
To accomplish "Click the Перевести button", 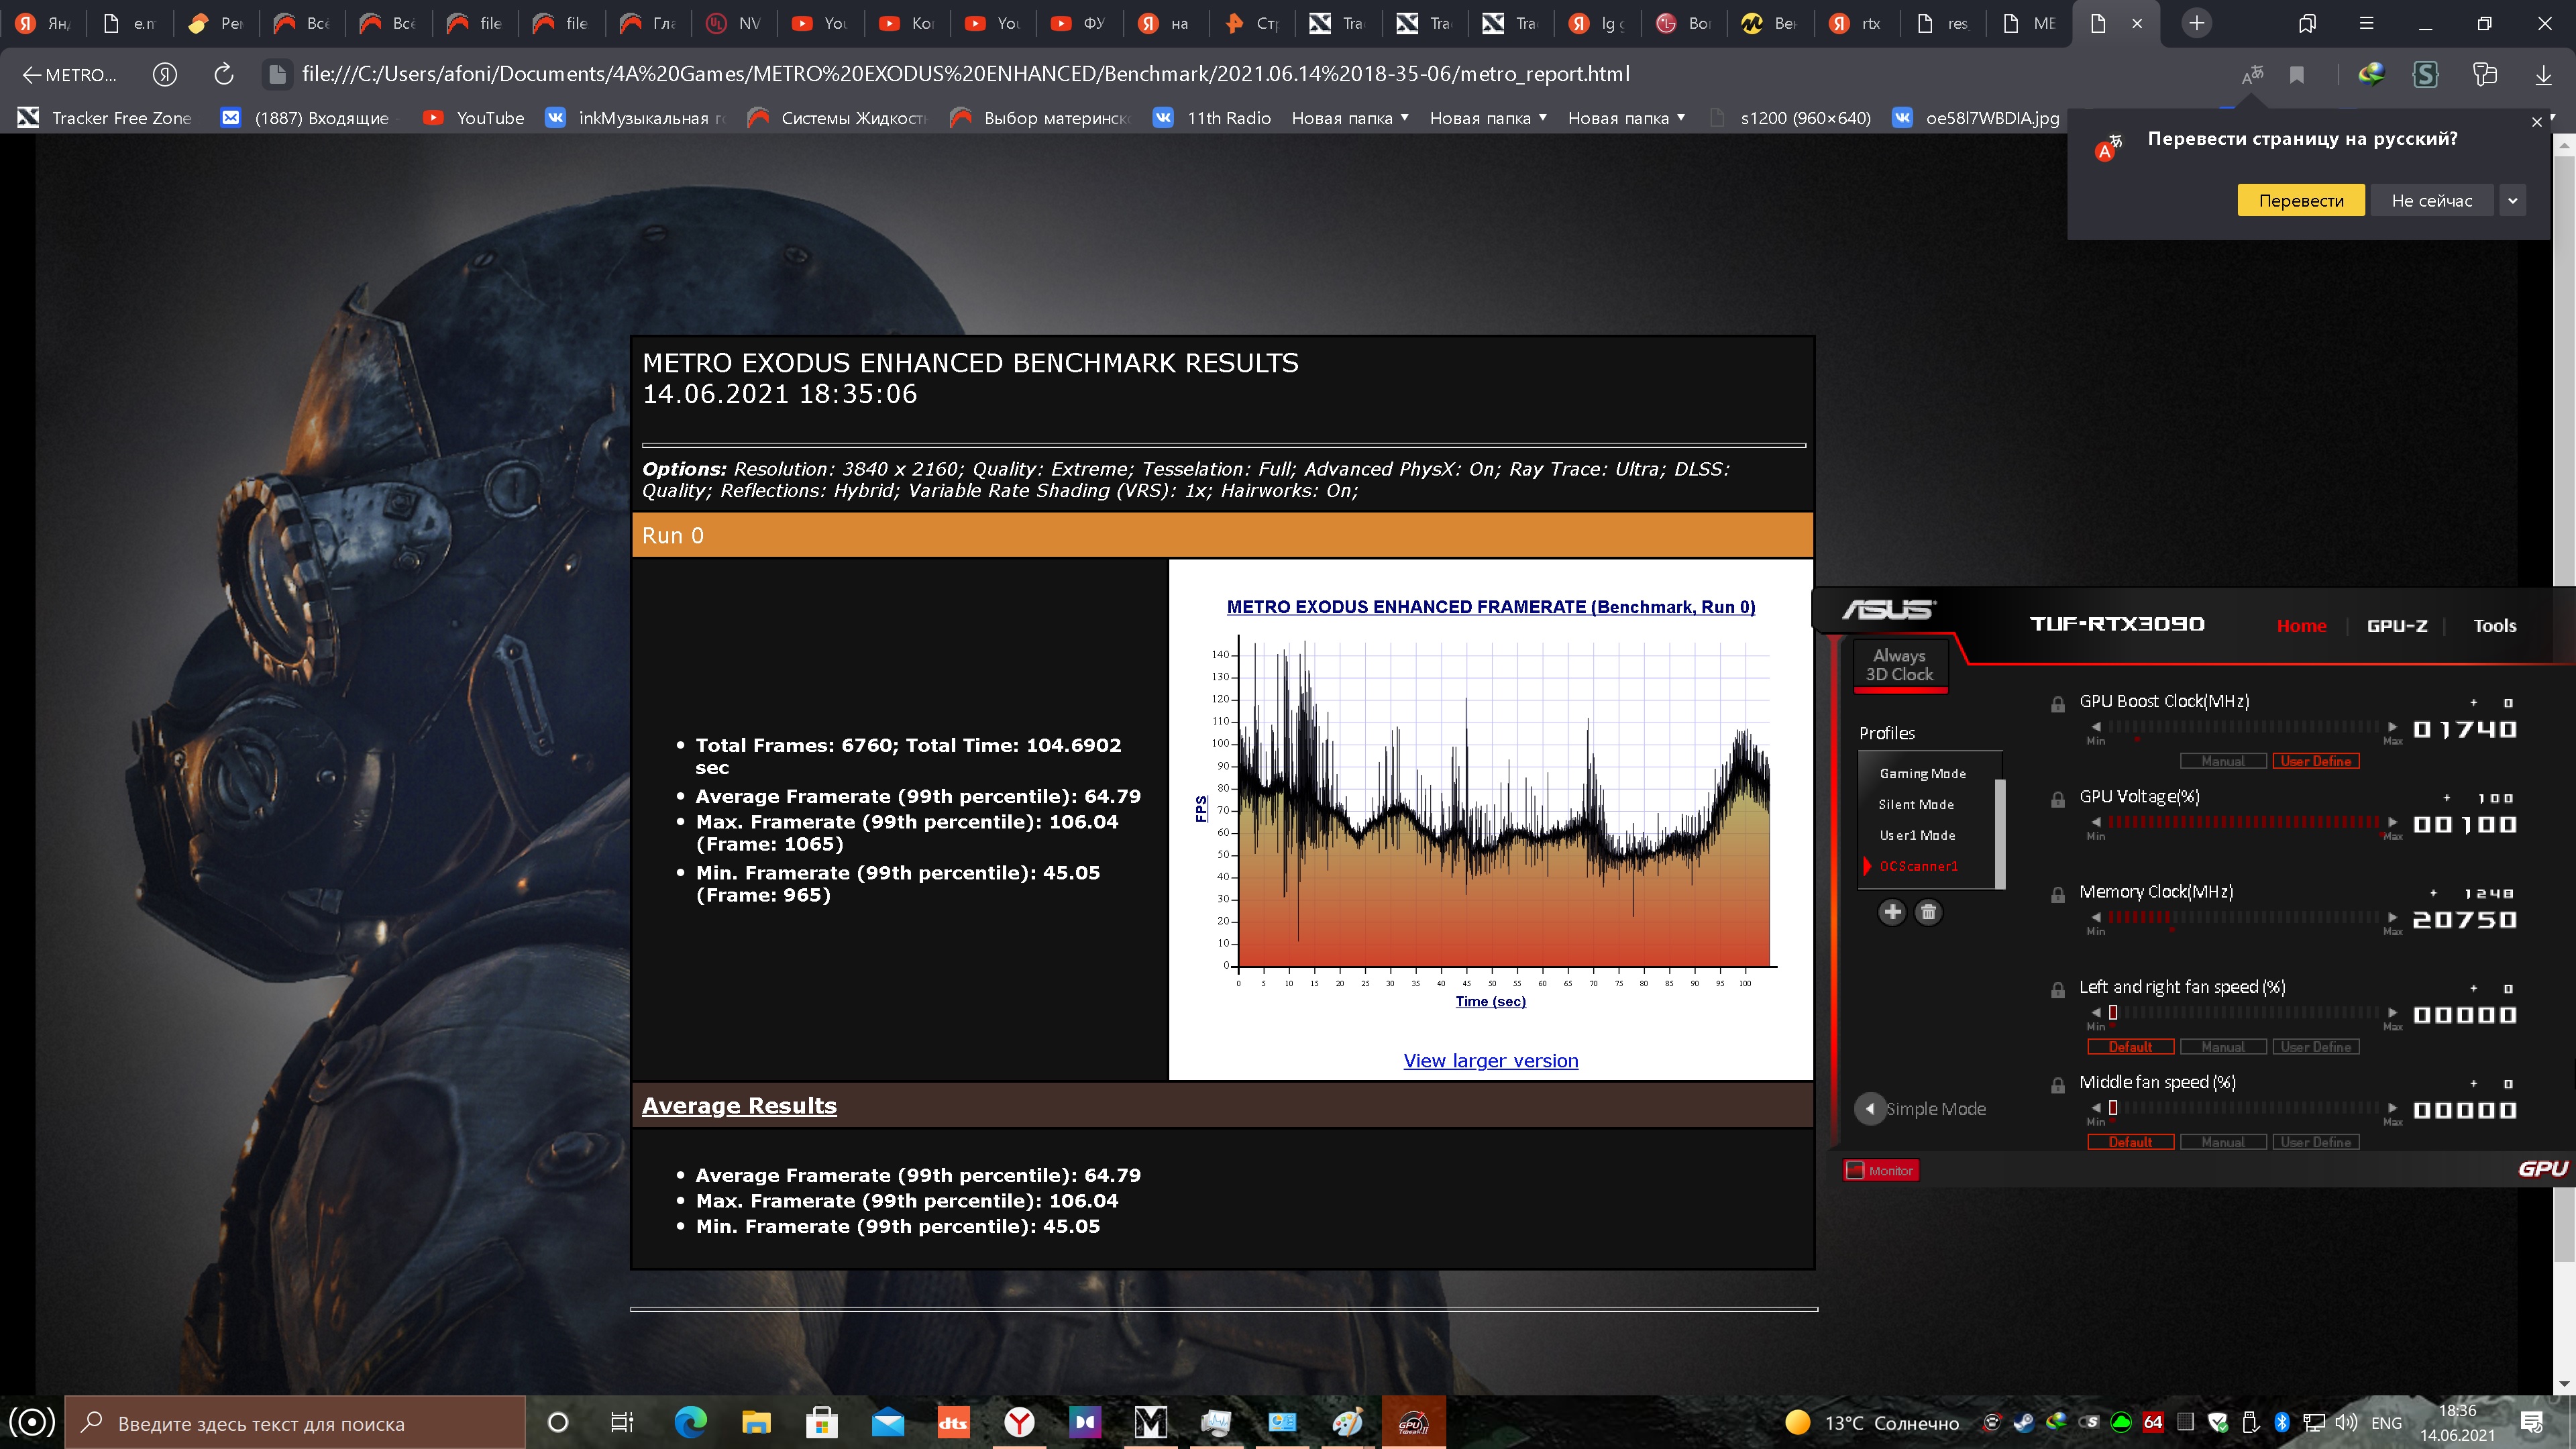I will [2300, 200].
